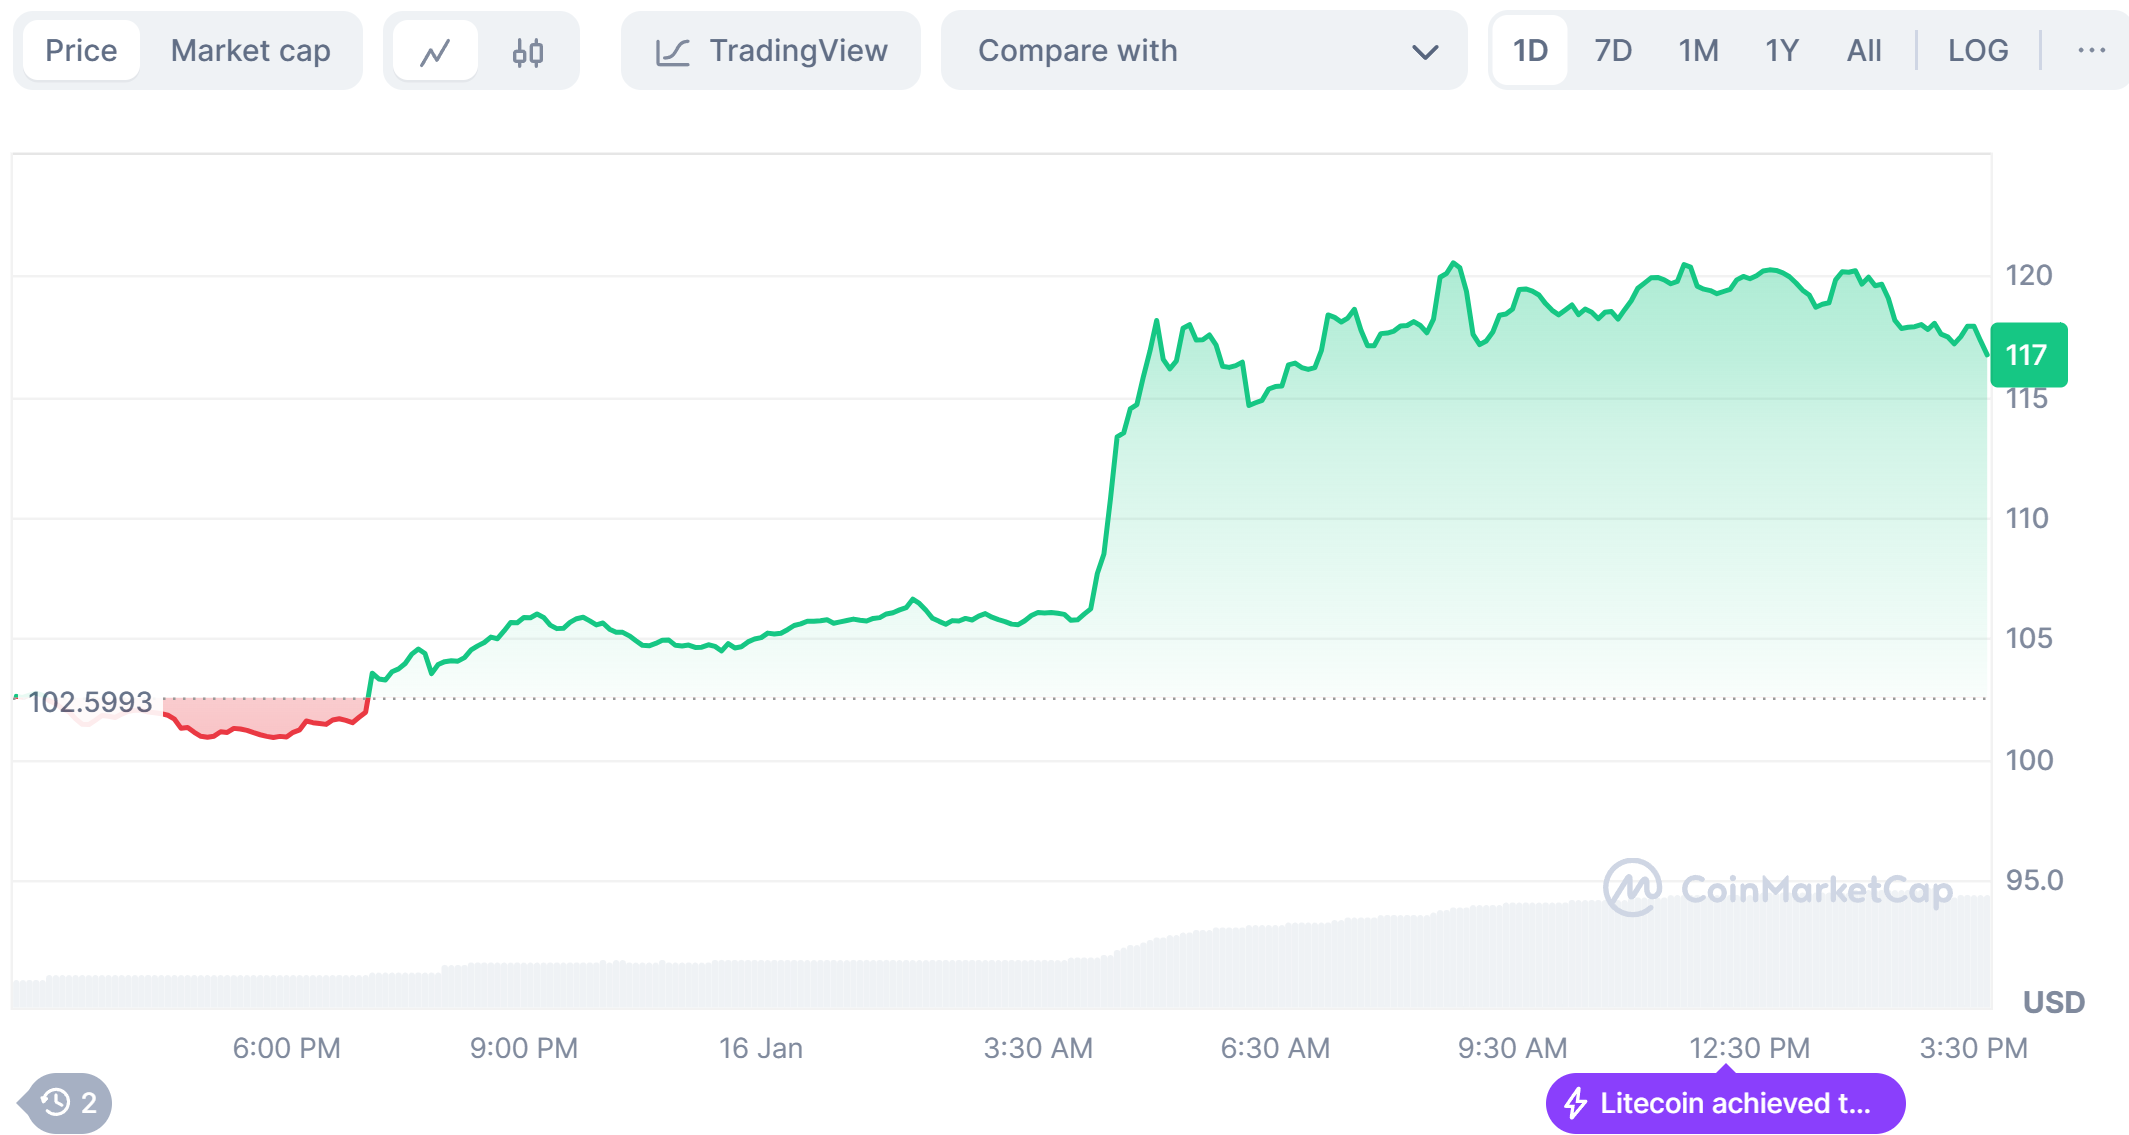Screen dimensions: 2129x1135
Task: Select the 1D time range
Action: pos(1529,50)
